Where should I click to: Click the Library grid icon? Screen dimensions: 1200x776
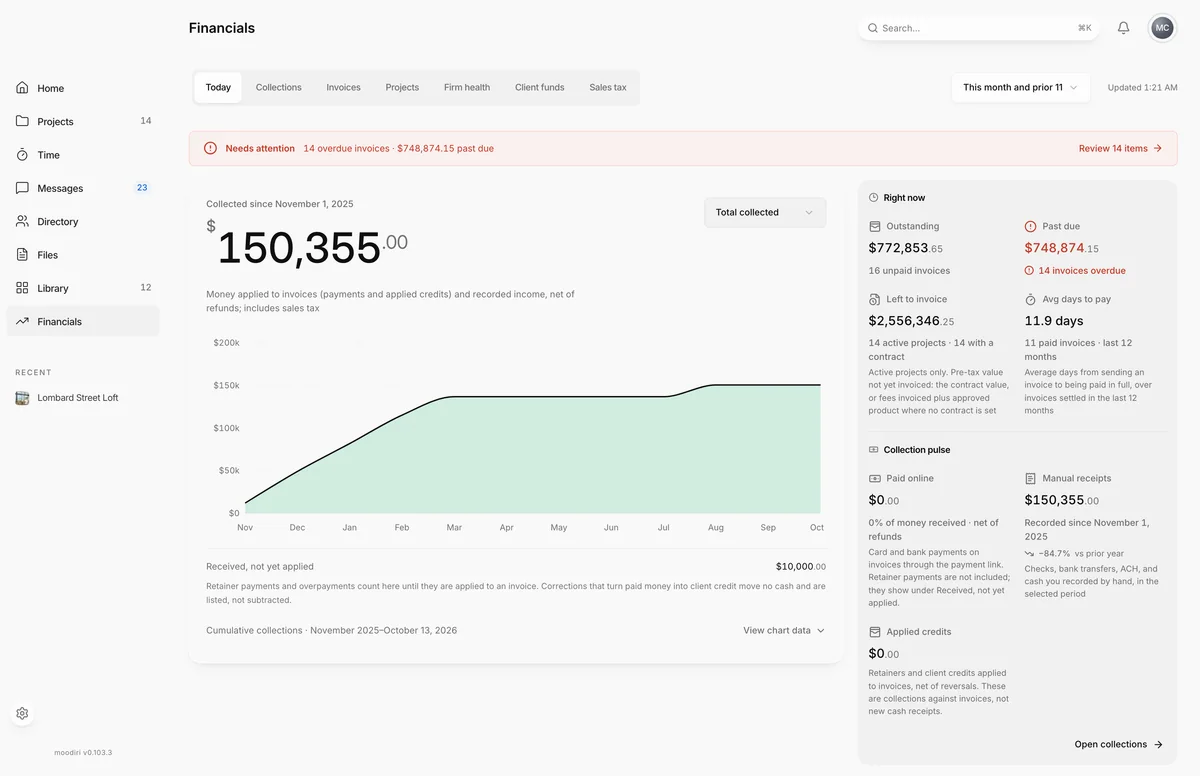(x=22, y=288)
